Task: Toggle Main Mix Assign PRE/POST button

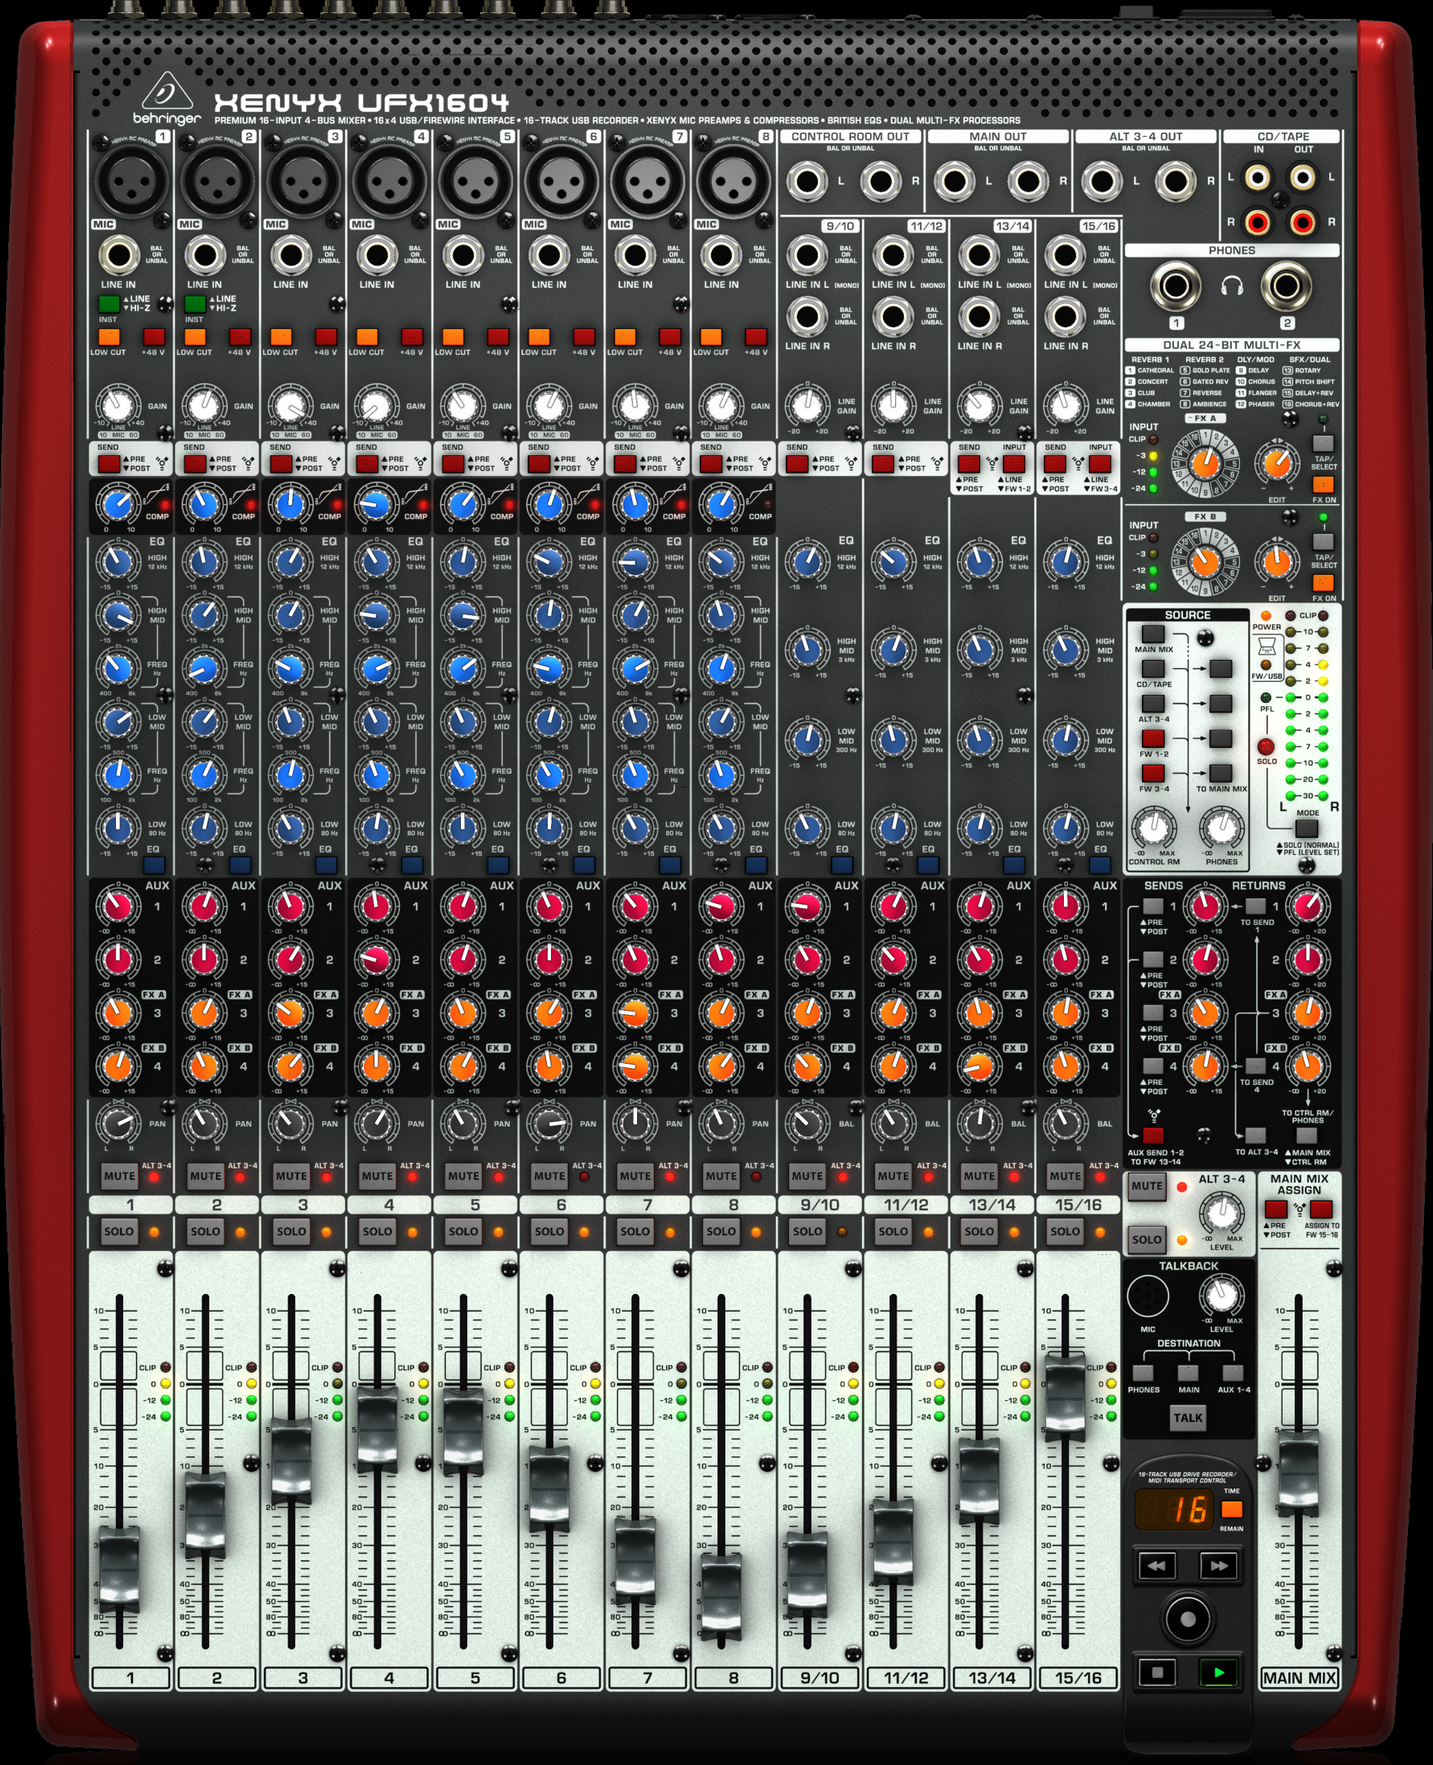Action: point(1276,1210)
